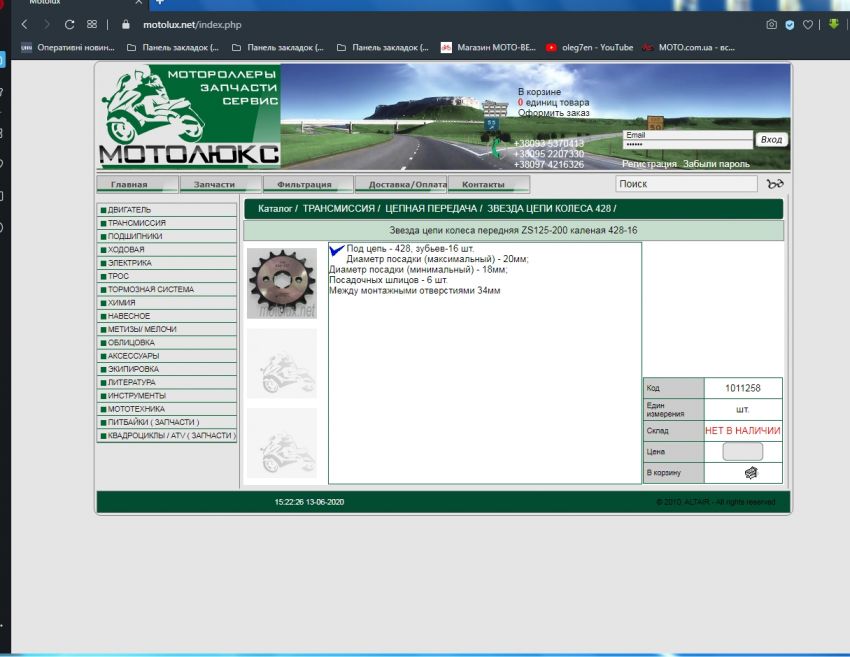Expand the ТОРМОЗНАЯ СИСТЕМА category

click(x=150, y=289)
